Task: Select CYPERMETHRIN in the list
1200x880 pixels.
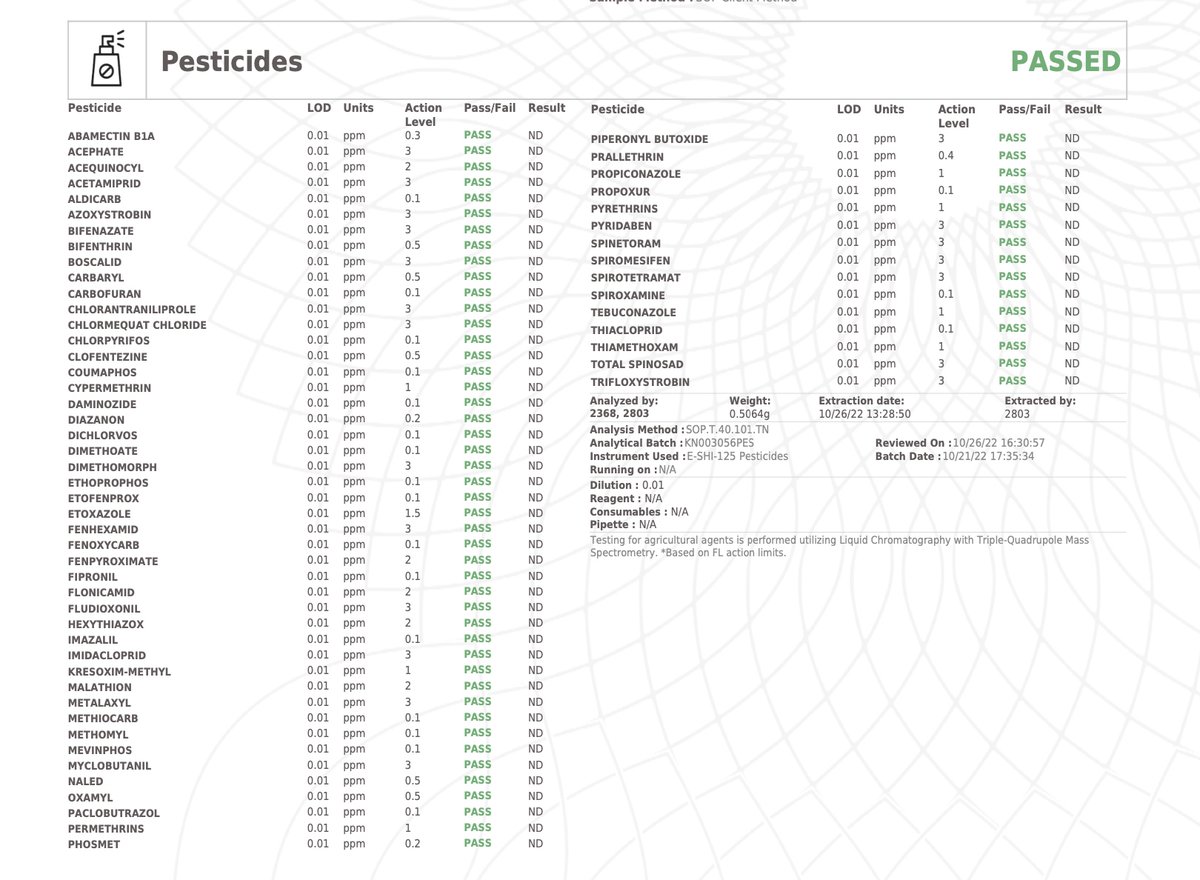Action: 110,388
